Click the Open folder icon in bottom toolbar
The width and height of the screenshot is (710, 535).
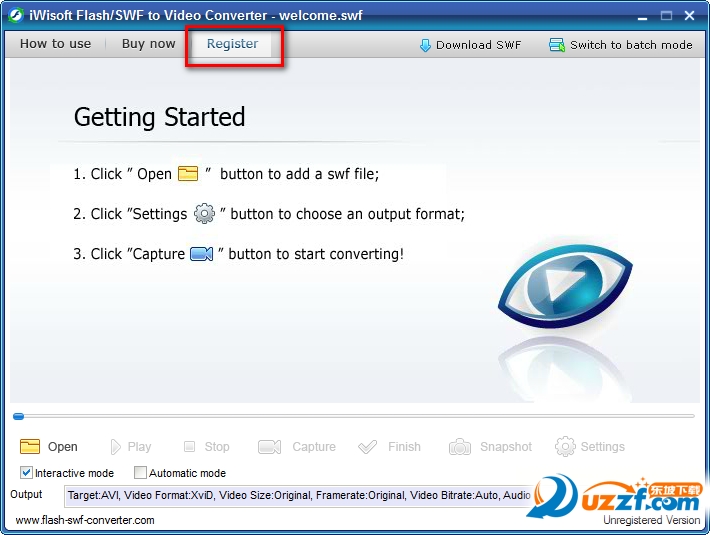30,446
